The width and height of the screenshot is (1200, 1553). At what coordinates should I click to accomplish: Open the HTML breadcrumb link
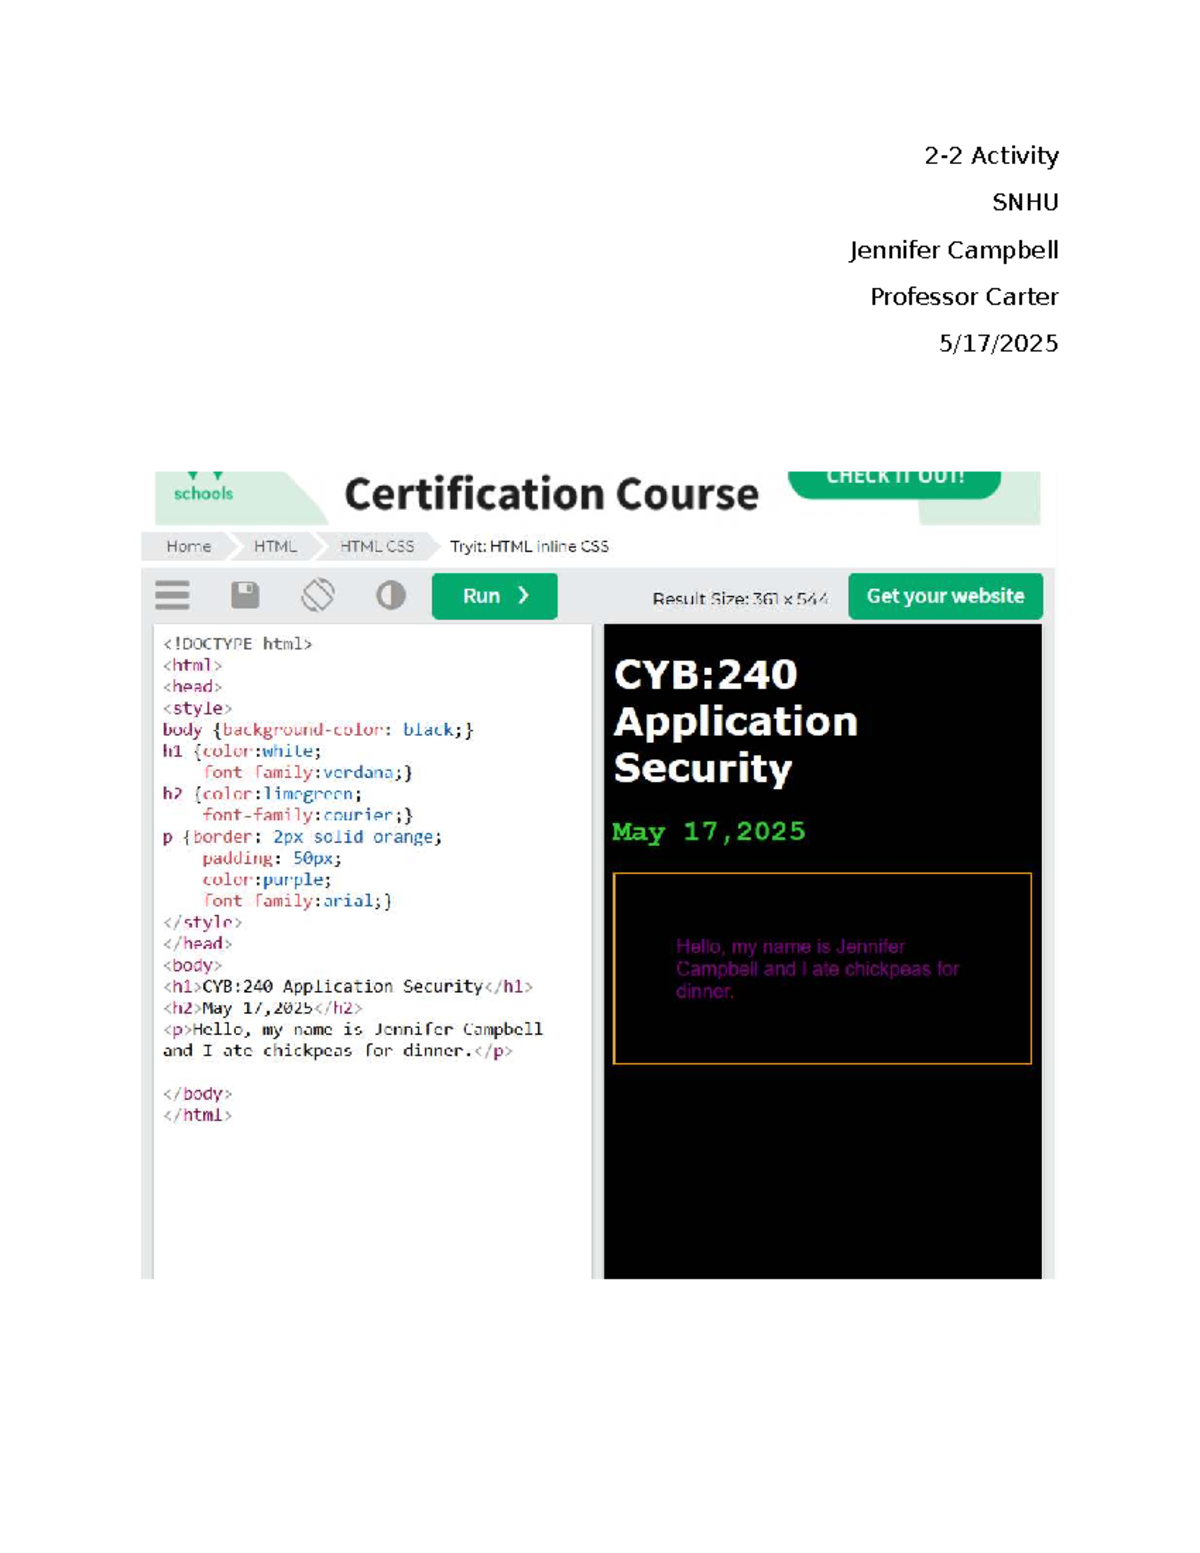(274, 546)
